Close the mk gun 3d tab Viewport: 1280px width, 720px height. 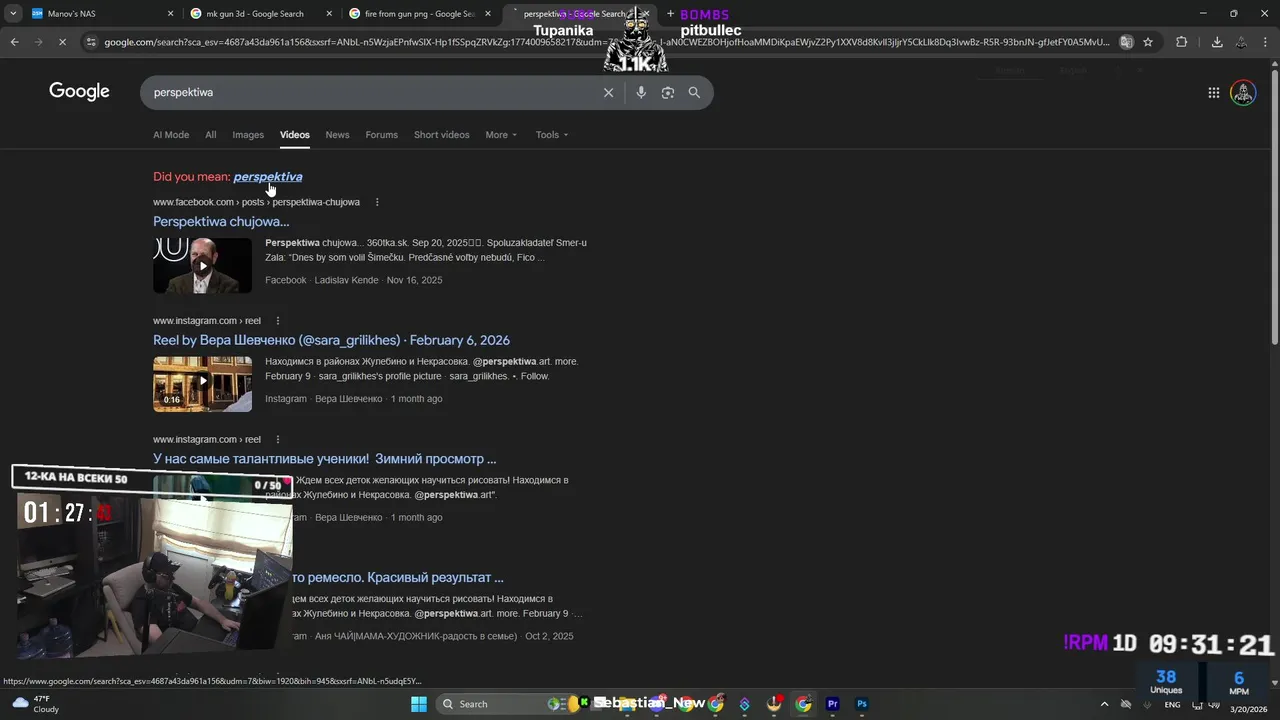click(x=328, y=14)
